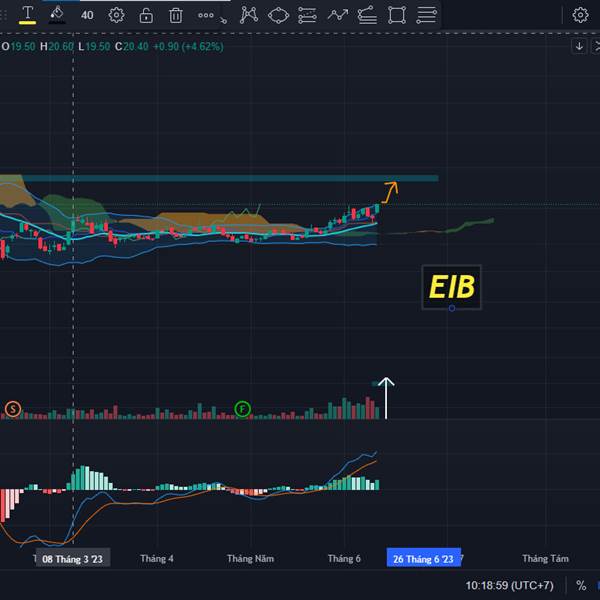Click the Tháng Tám time axis label
The height and width of the screenshot is (600, 600).
(545, 558)
